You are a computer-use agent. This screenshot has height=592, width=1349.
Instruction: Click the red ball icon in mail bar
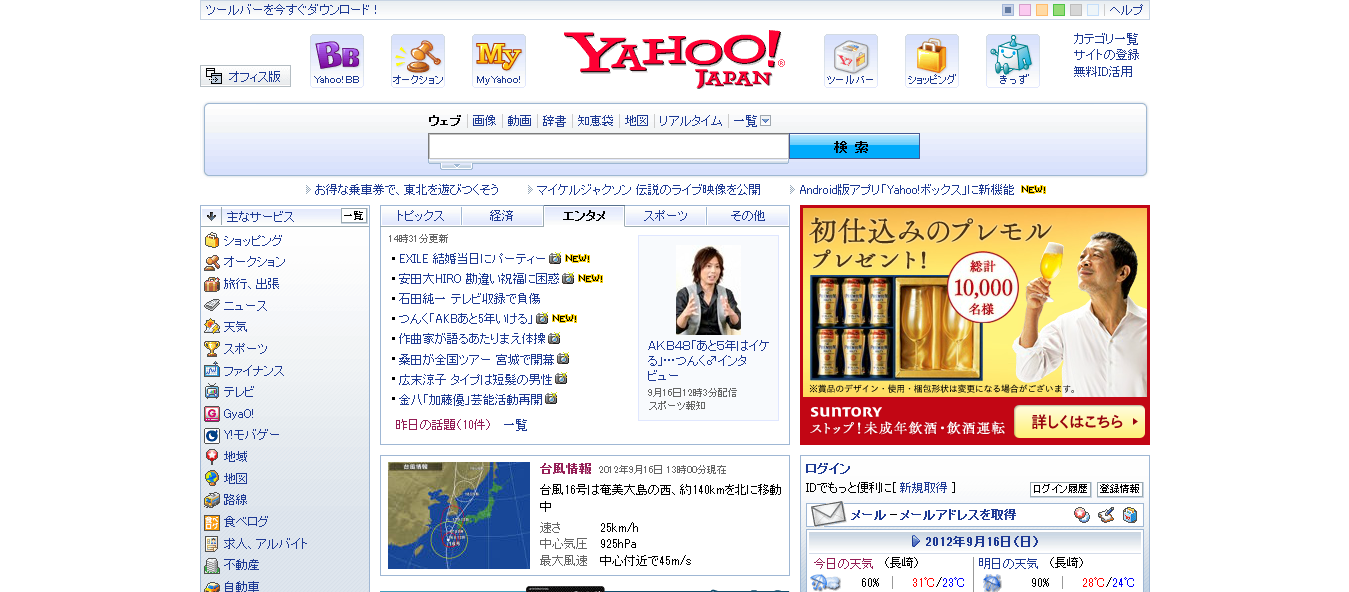(1082, 515)
